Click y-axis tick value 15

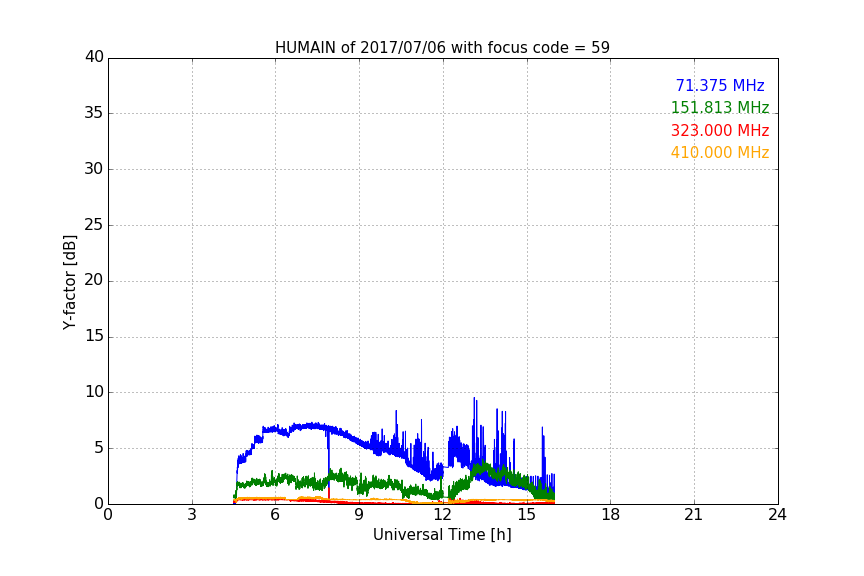click(x=94, y=336)
